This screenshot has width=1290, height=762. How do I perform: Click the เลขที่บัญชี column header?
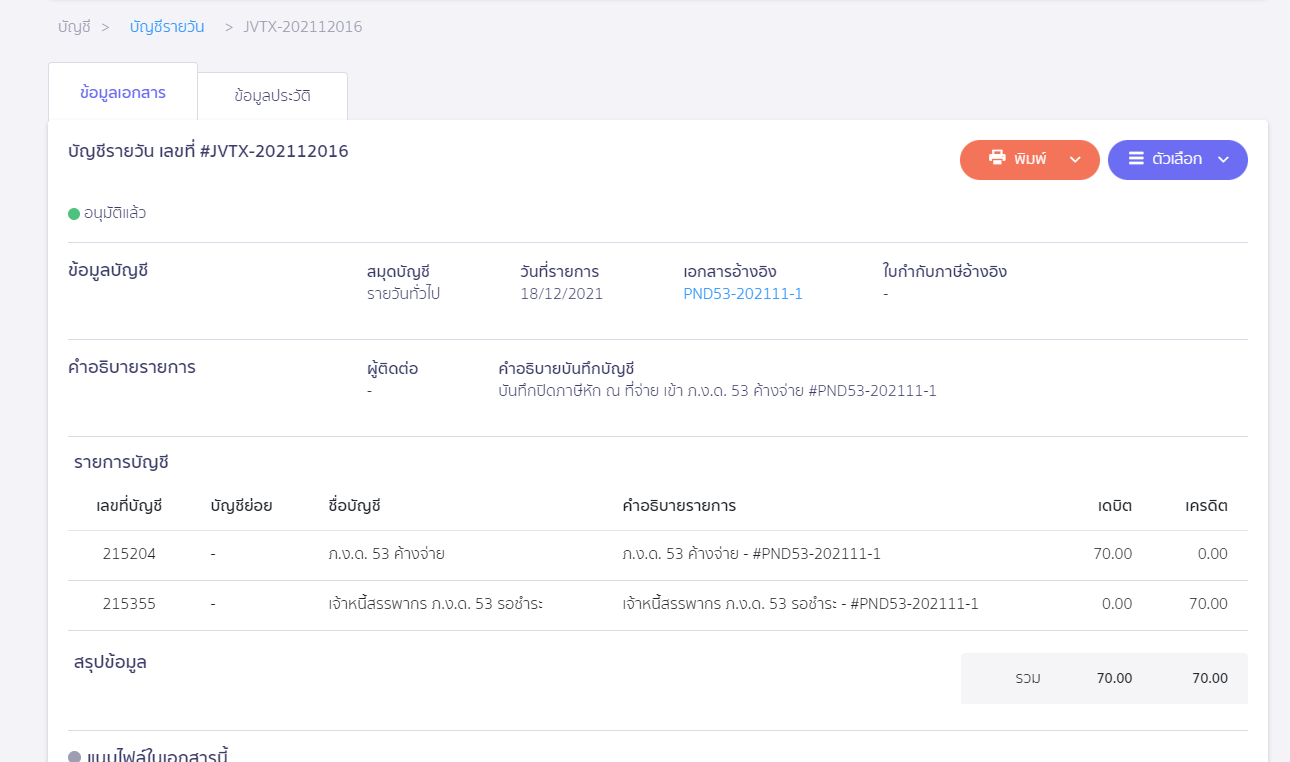129,506
